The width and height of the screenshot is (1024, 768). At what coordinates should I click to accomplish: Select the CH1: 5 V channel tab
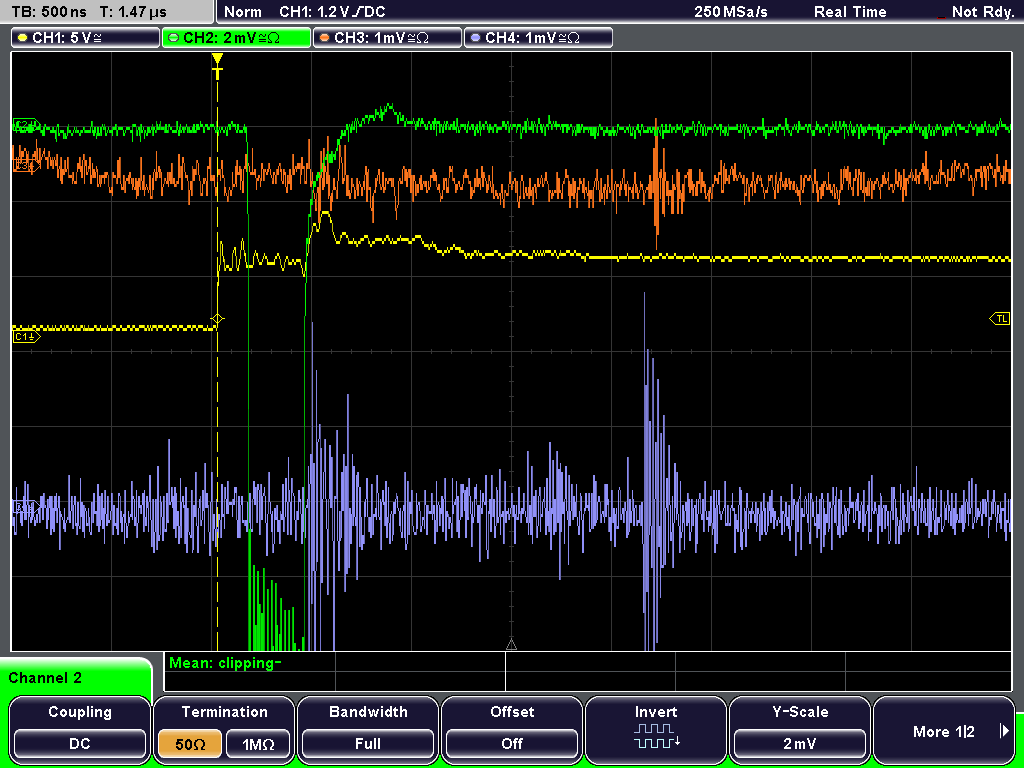86,38
